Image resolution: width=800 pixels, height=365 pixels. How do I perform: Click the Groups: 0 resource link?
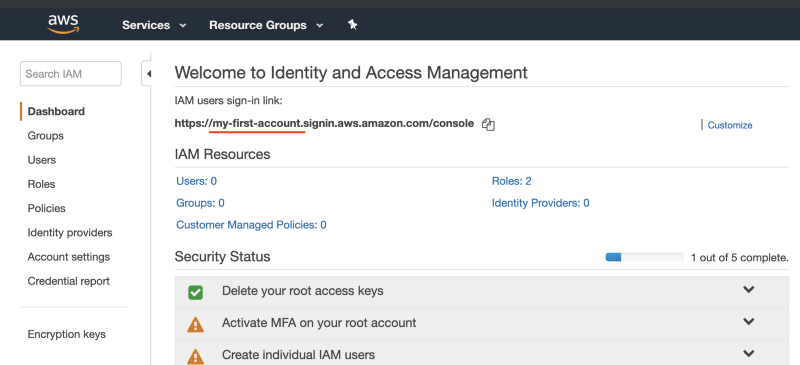point(201,203)
